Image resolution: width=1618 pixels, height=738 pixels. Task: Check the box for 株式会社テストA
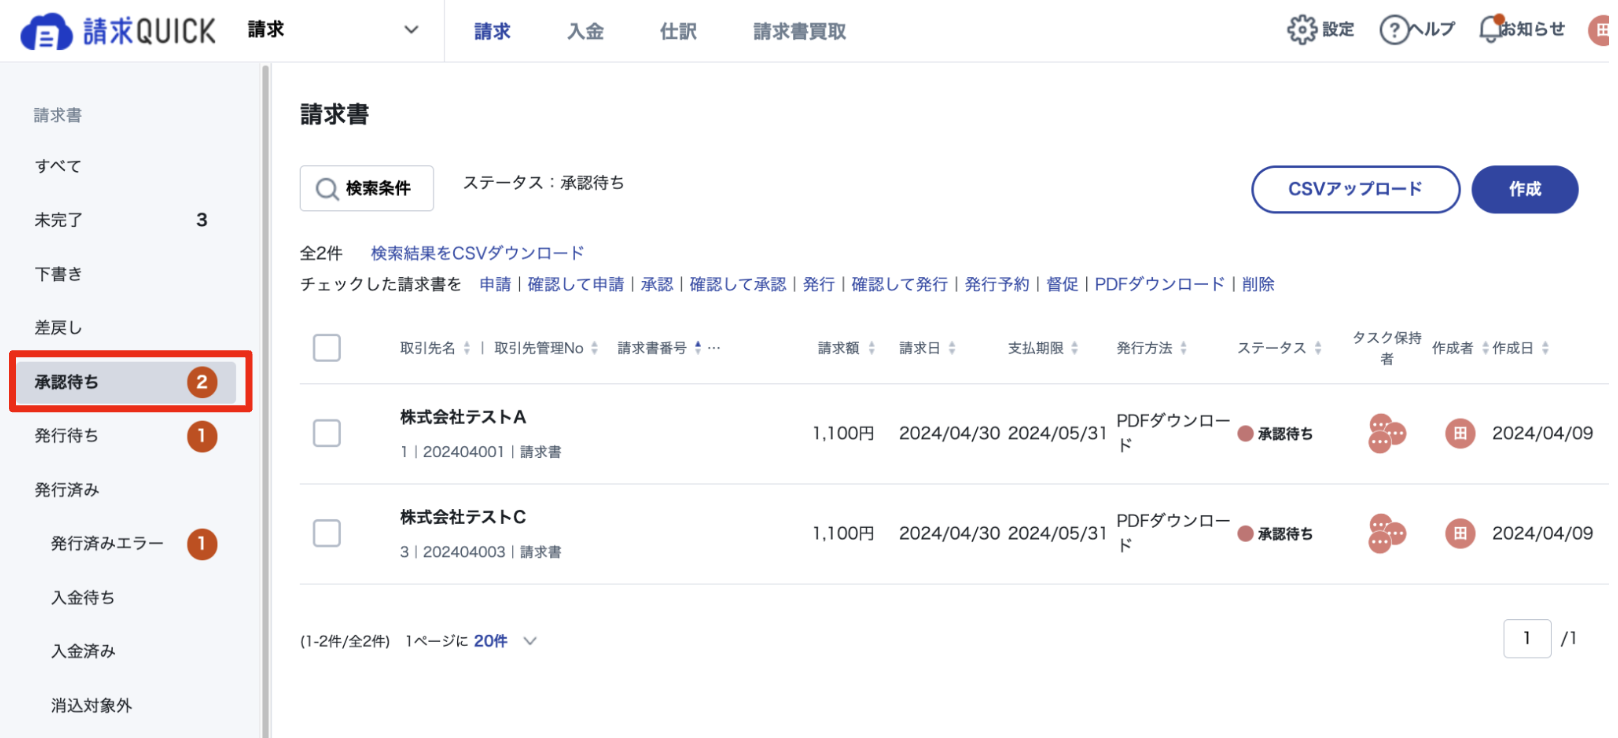click(x=327, y=434)
